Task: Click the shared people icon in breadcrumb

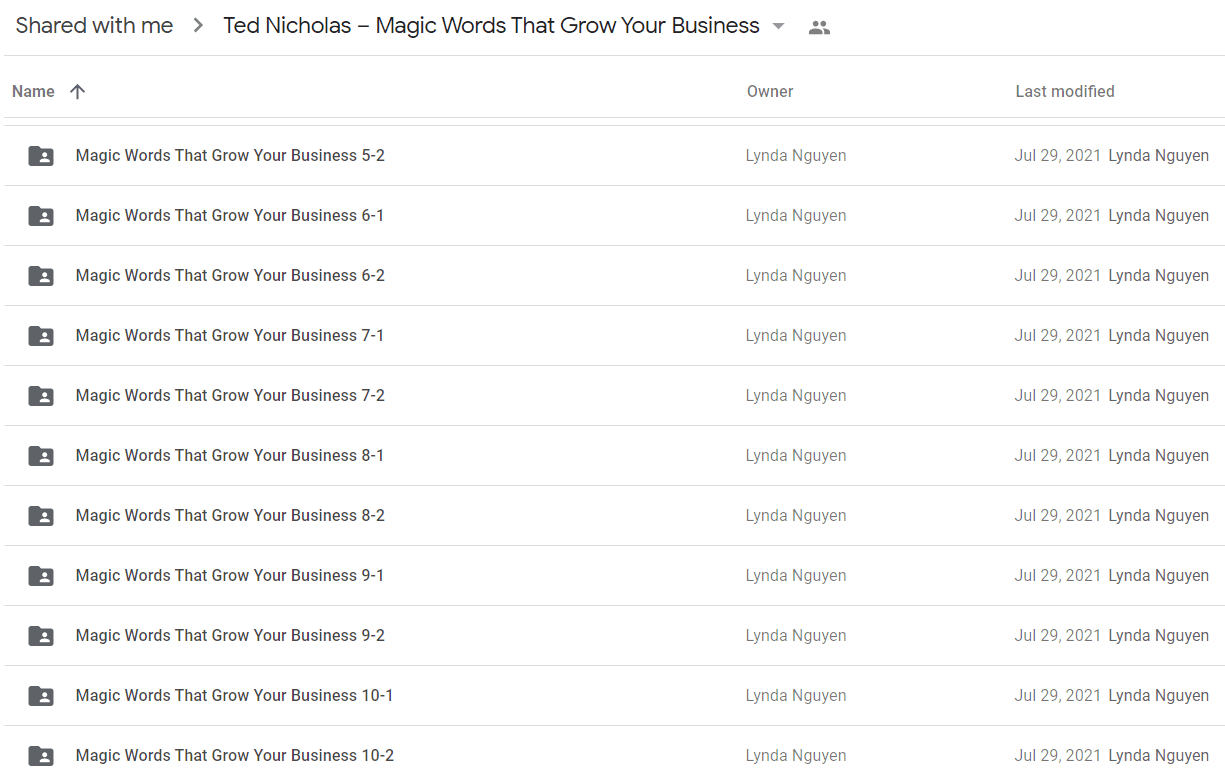Action: click(x=819, y=27)
